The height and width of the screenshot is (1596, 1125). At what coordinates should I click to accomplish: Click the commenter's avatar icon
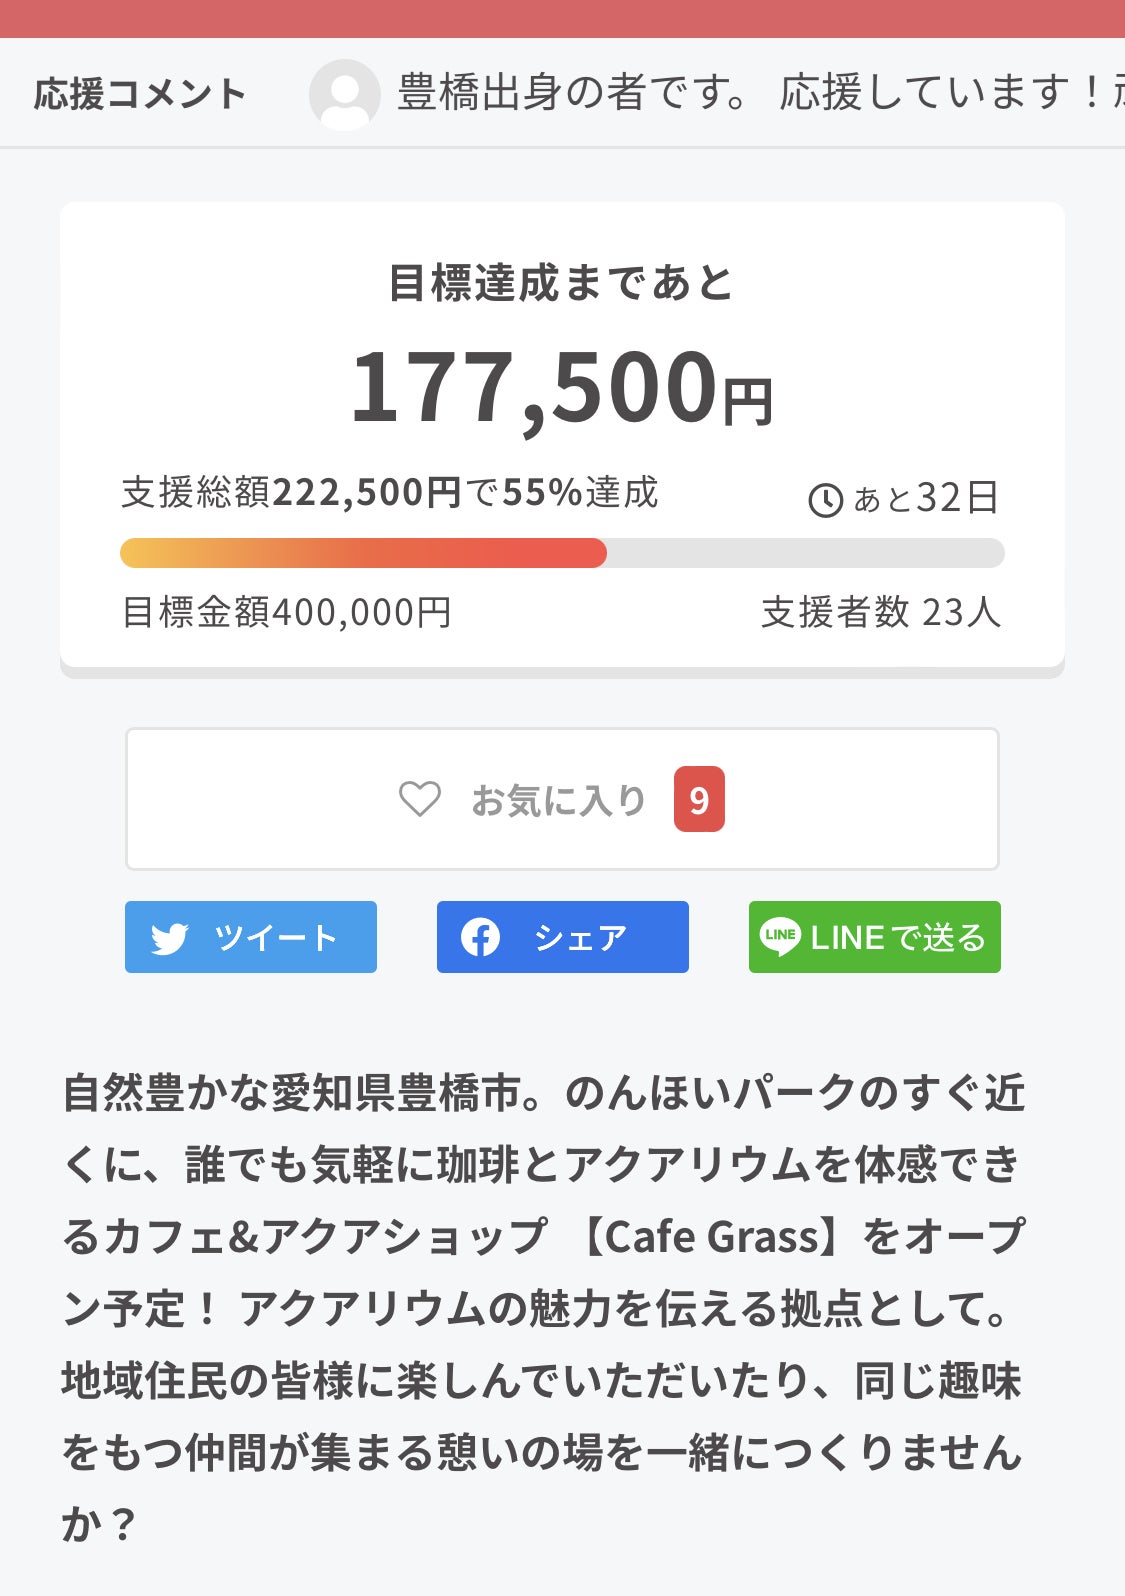344,95
